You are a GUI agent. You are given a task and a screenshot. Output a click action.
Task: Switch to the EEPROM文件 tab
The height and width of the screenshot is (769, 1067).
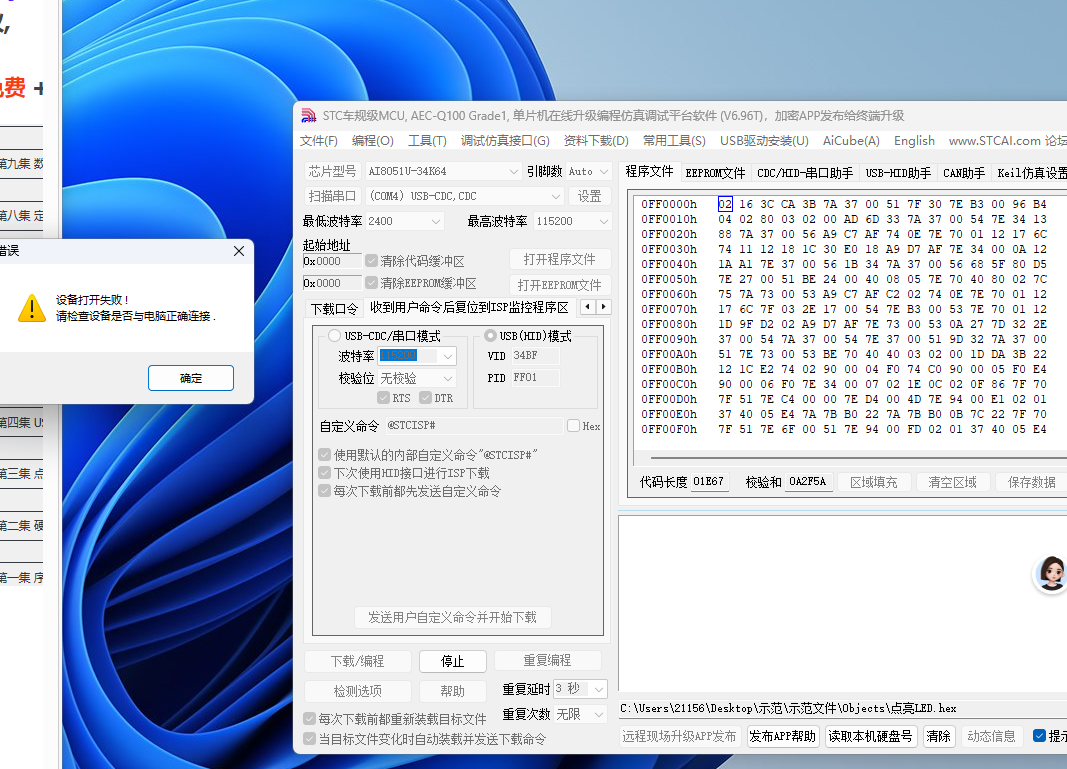tap(715, 171)
